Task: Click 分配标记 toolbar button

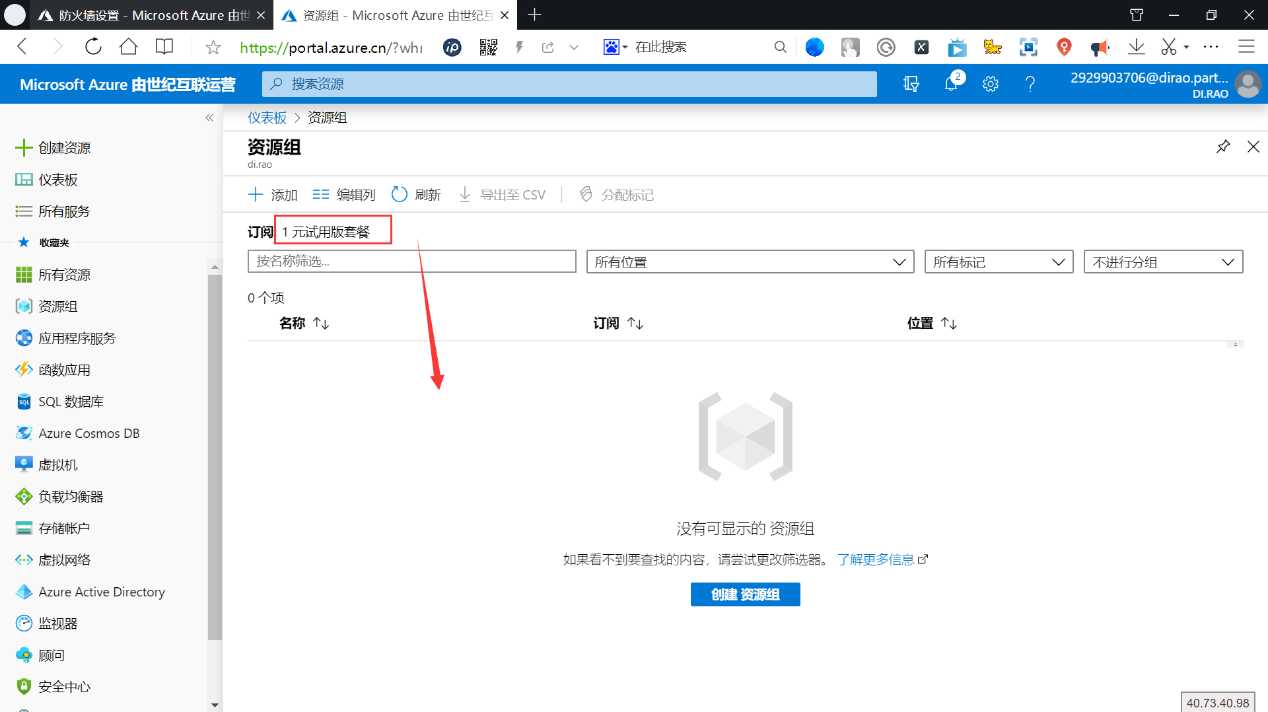Action: pos(616,195)
